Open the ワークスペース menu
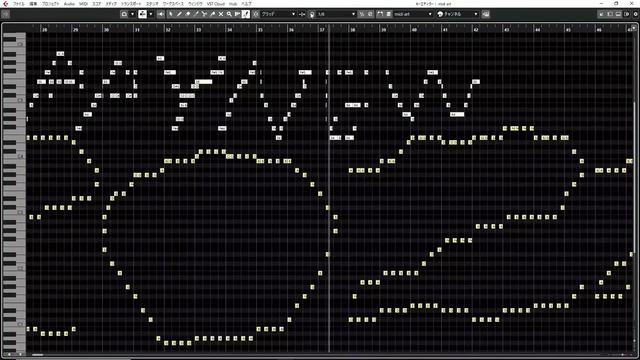 coord(173,4)
